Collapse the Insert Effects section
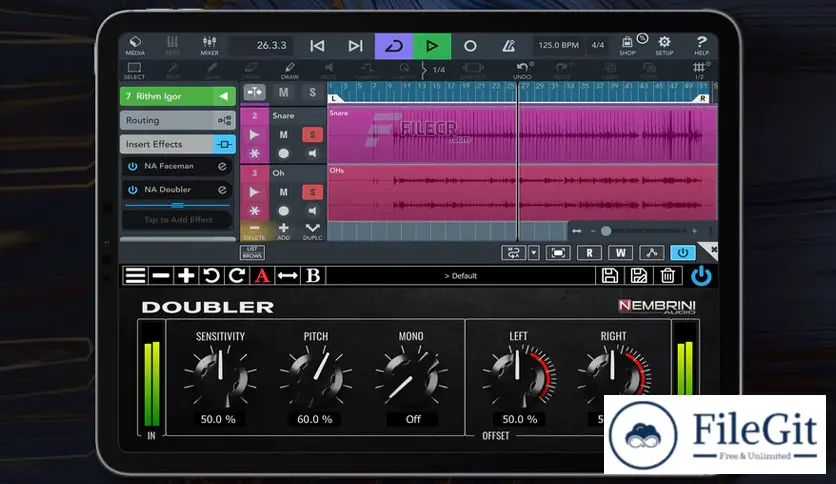This screenshot has width=836, height=484. 178,144
